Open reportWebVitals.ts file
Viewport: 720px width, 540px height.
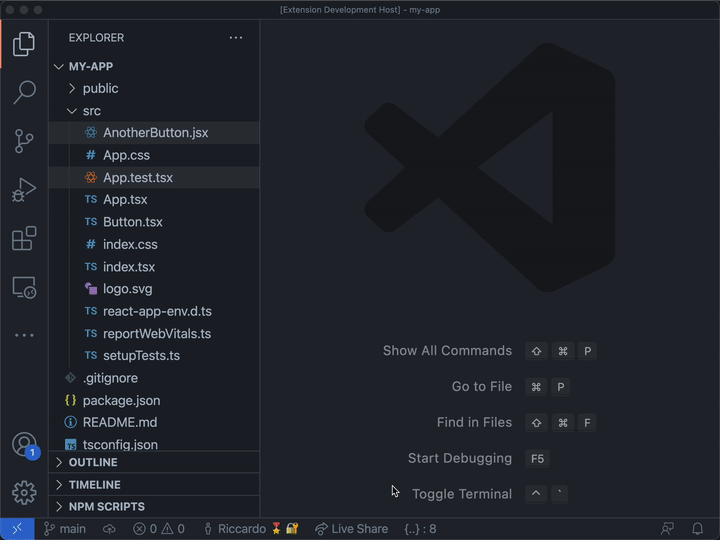tap(154, 333)
